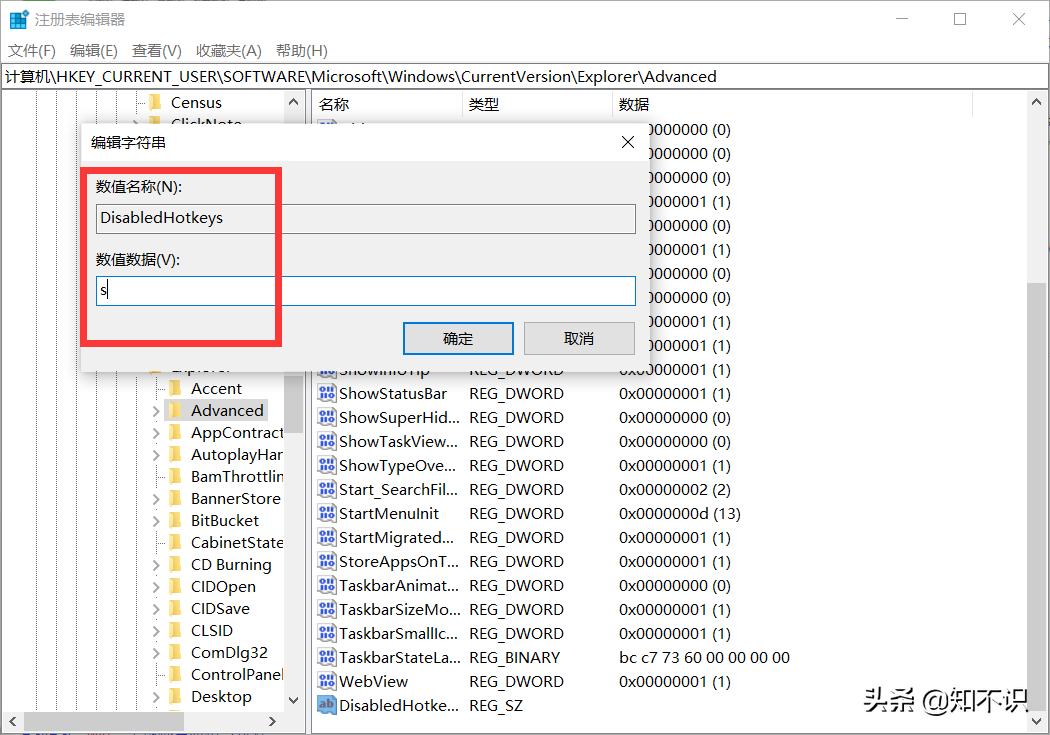This screenshot has height=735, width=1050.
Task: Cancel the dialog with 取消 button
Action: [579, 339]
